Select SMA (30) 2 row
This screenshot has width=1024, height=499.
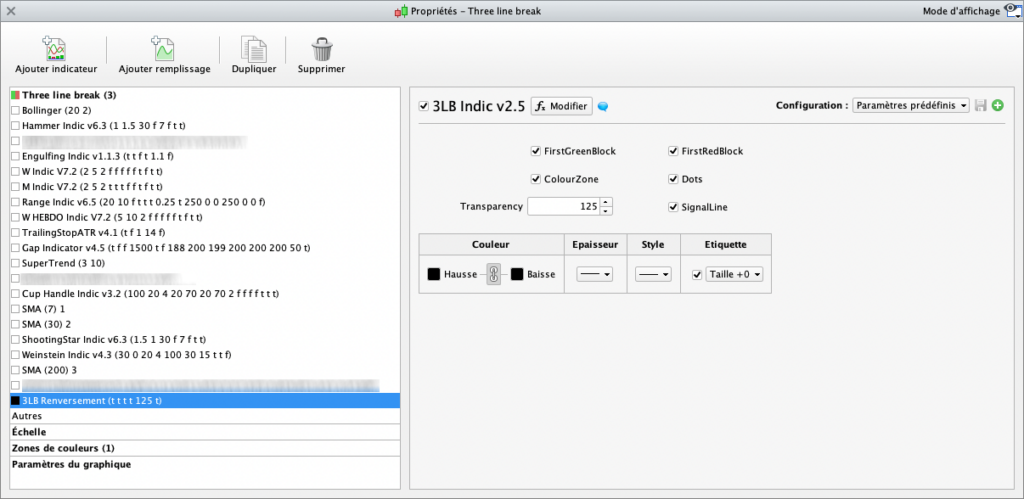click(204, 325)
